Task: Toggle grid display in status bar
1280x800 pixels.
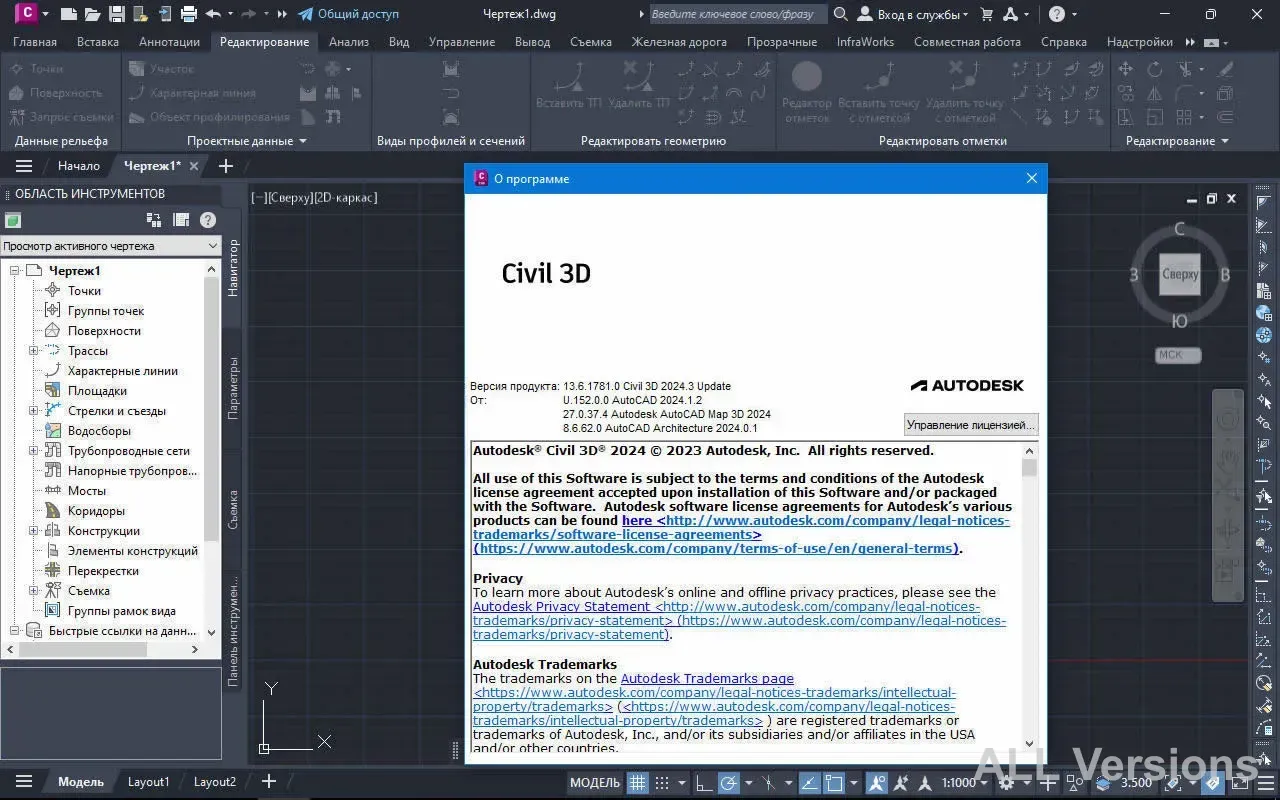Action: pos(637,782)
